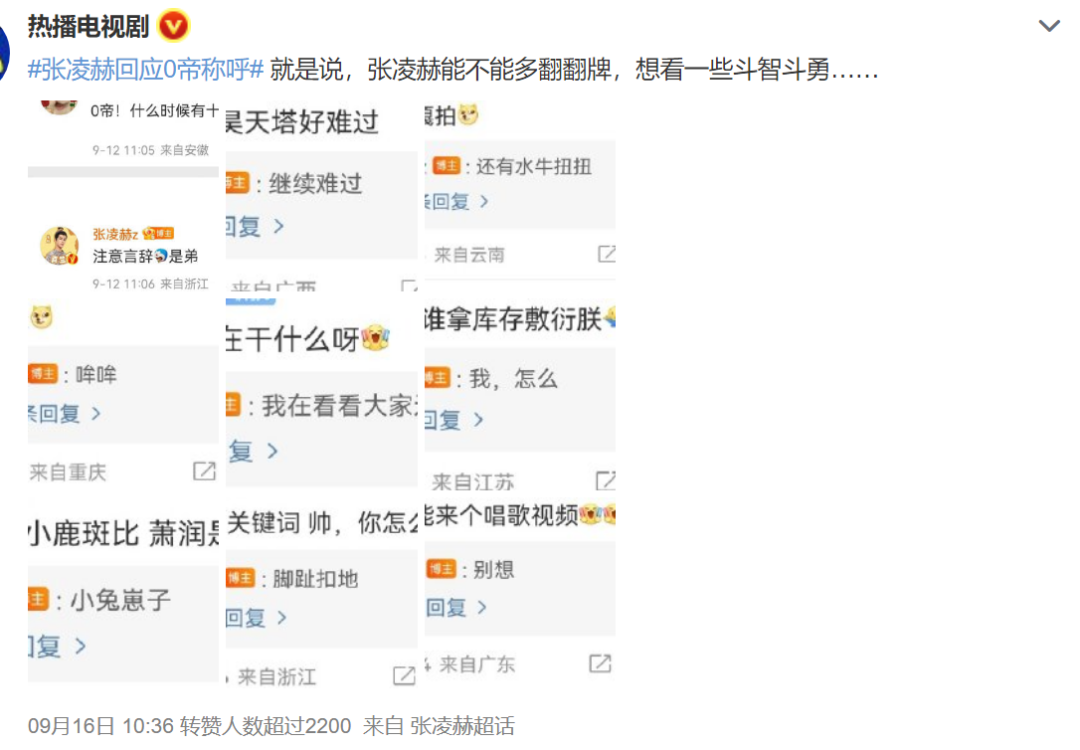
Task: Expand replies under 小兔崽子 comment
Action: coord(57,646)
